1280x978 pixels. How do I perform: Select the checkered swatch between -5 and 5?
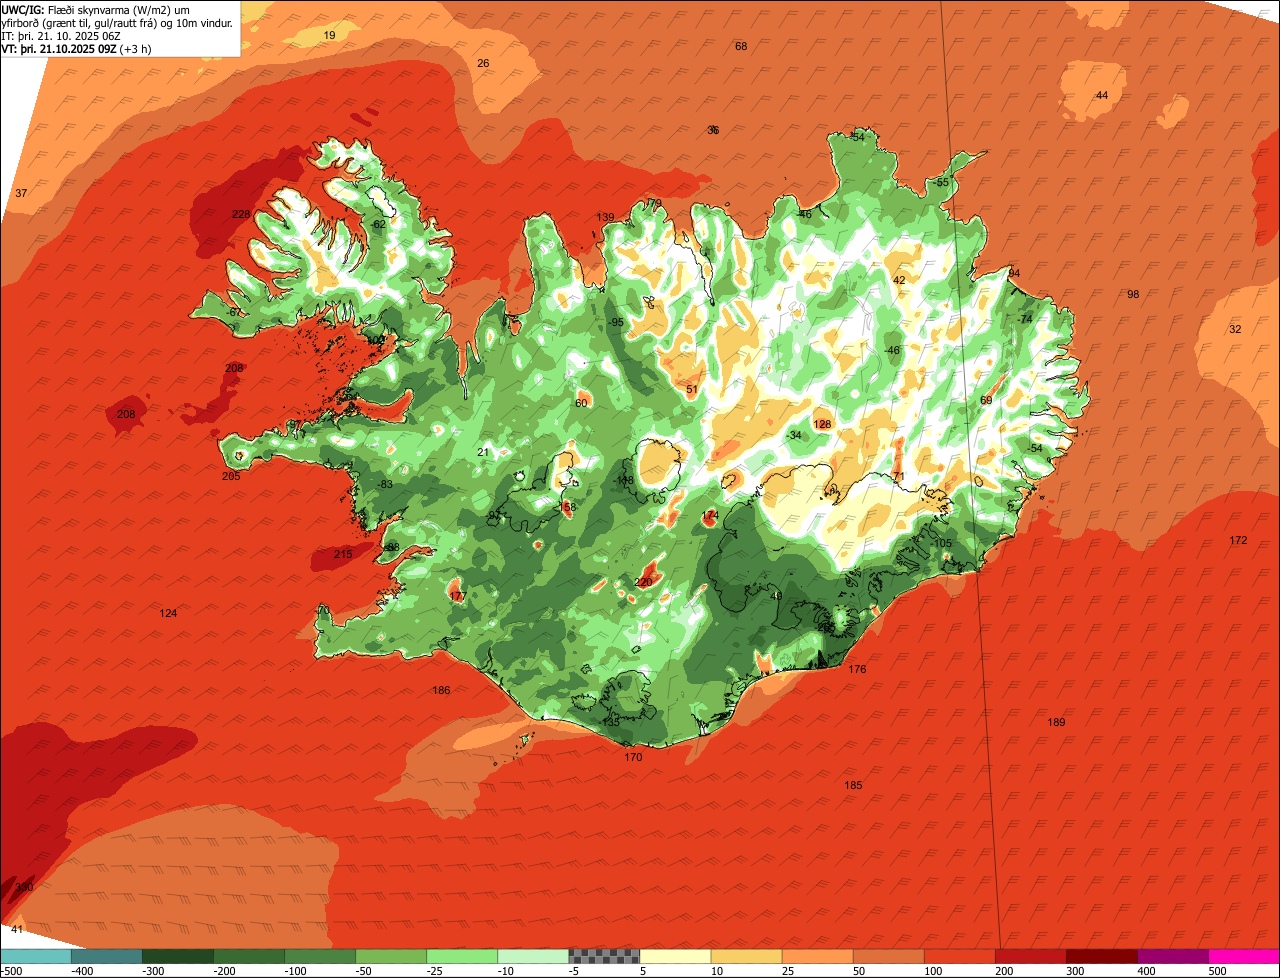(x=604, y=956)
